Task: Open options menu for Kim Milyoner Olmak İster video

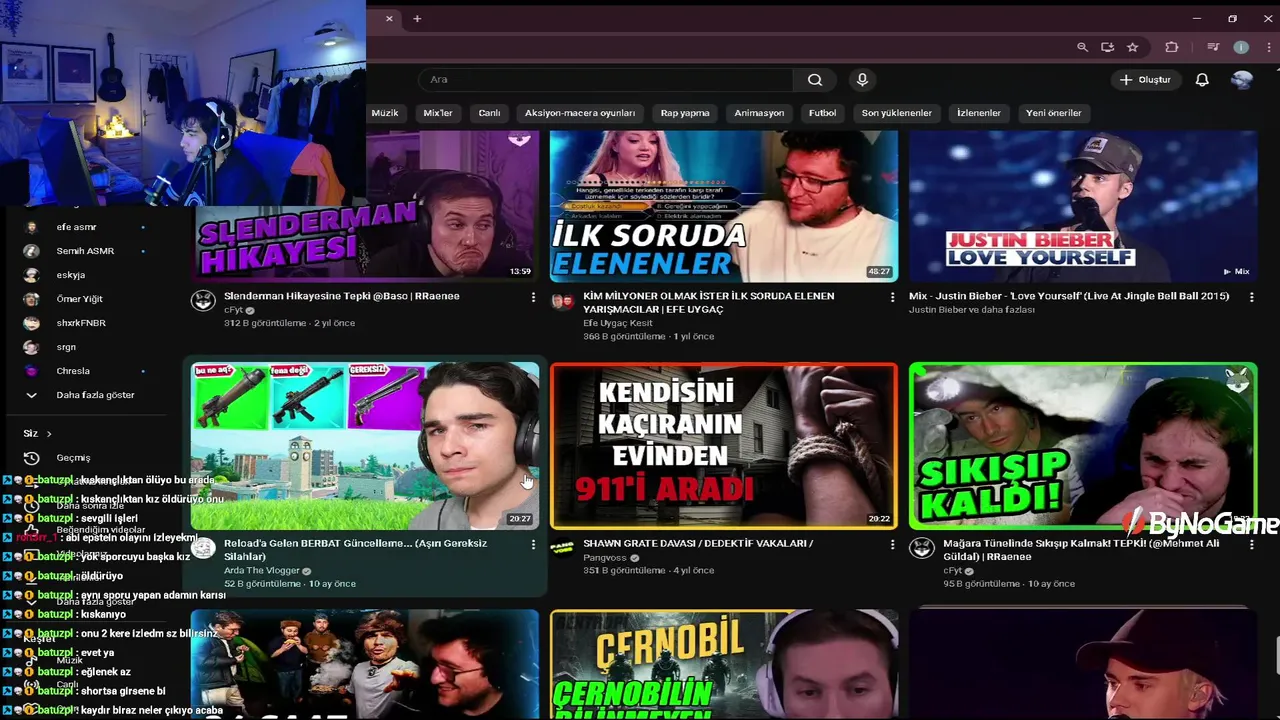Action: (x=892, y=297)
